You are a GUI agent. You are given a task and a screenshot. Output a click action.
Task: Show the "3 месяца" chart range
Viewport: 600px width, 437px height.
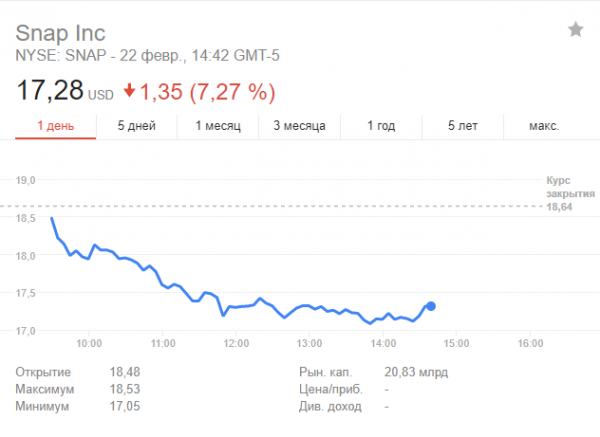(299, 126)
